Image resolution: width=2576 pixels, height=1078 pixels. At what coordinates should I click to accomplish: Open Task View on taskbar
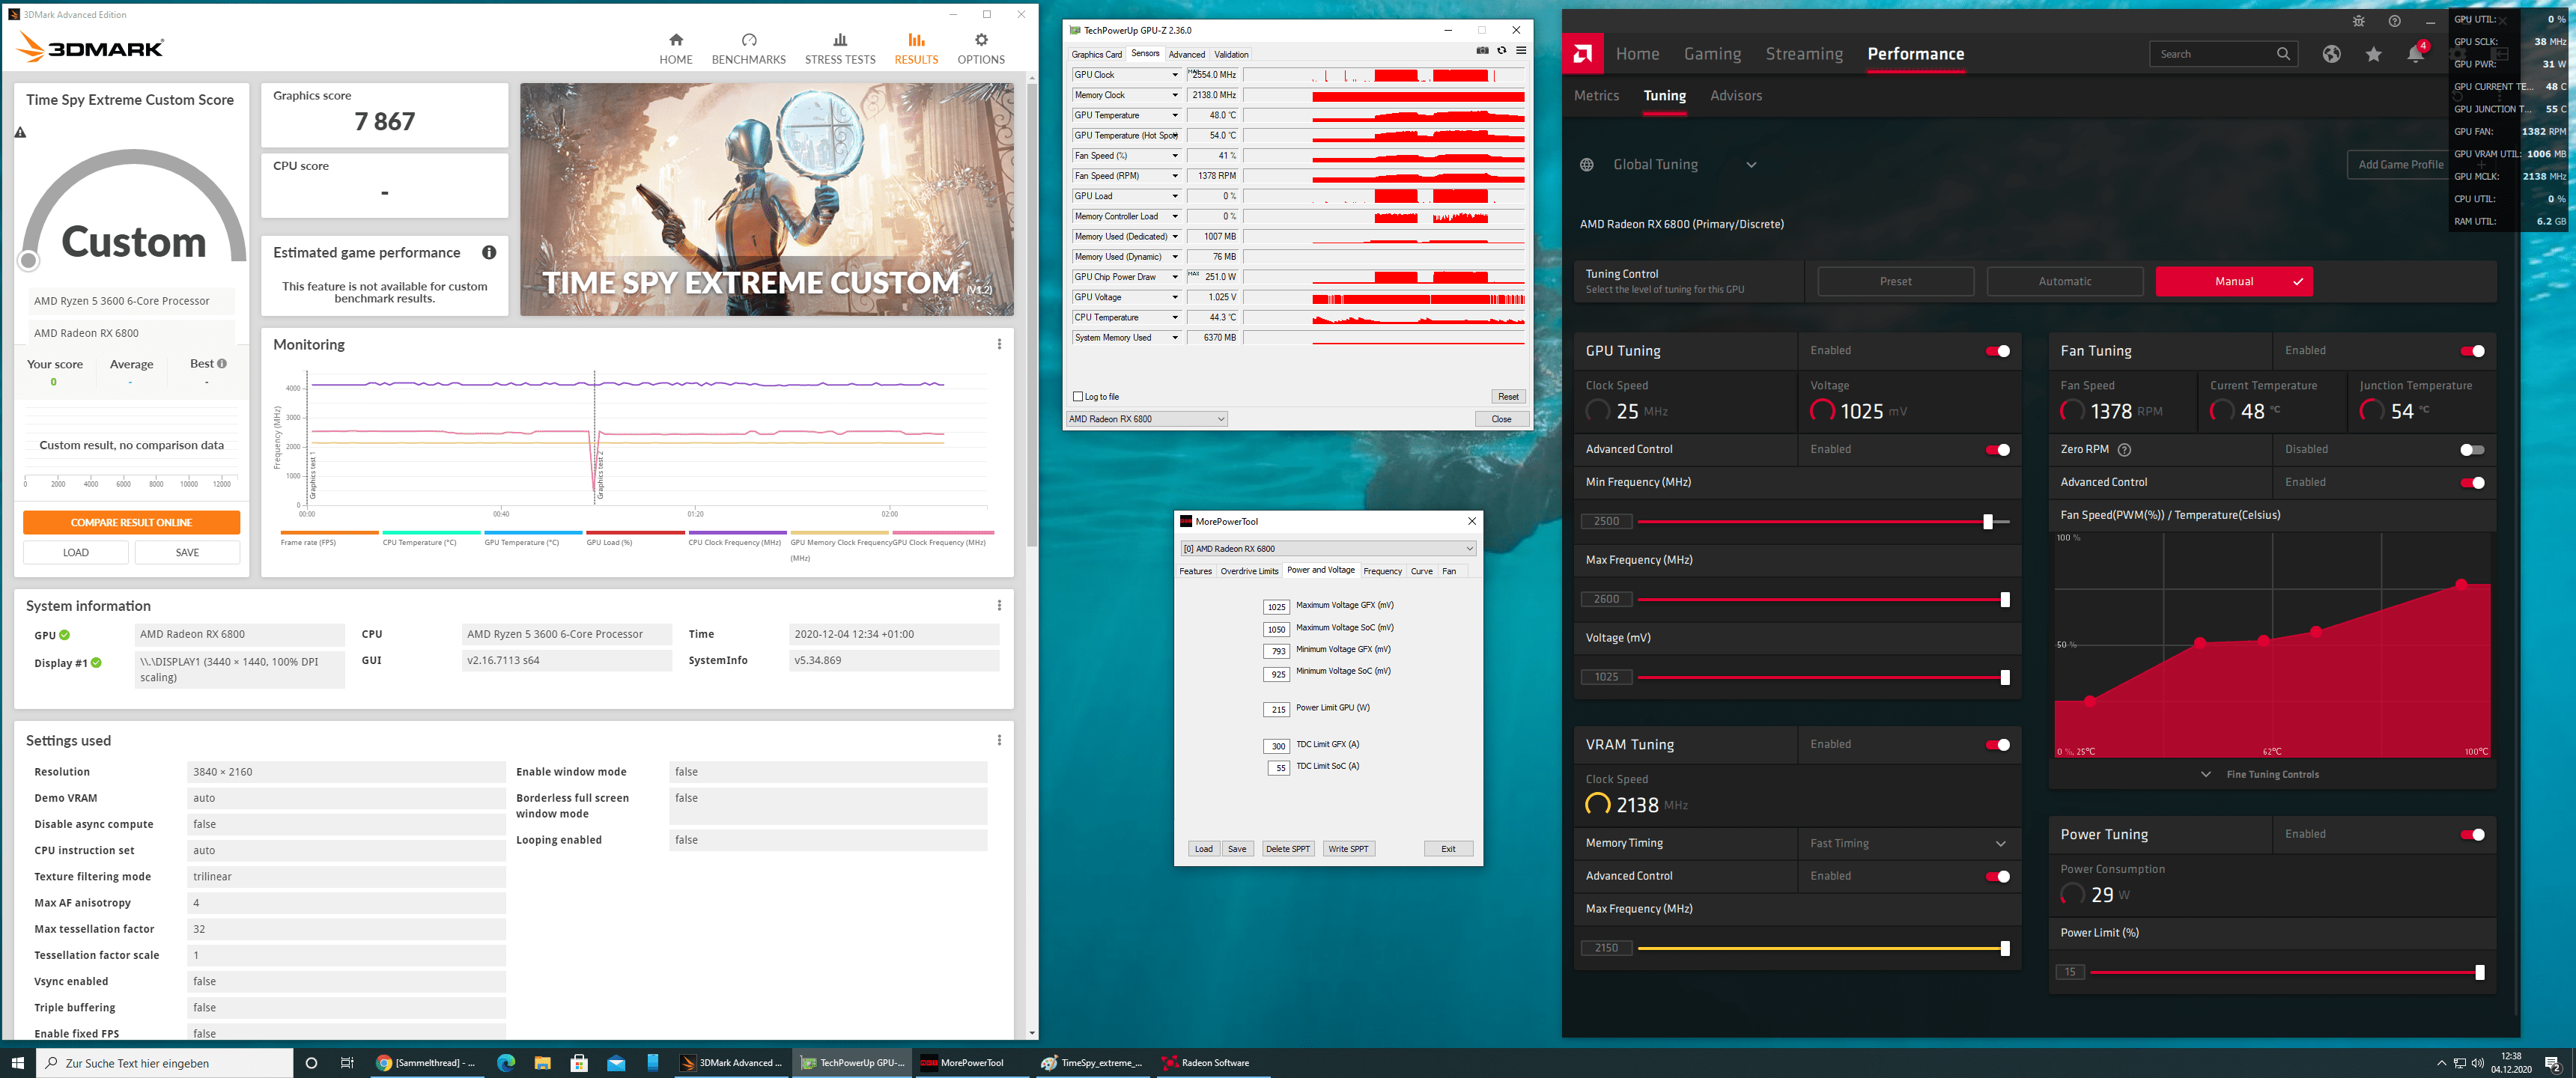(x=346, y=1062)
